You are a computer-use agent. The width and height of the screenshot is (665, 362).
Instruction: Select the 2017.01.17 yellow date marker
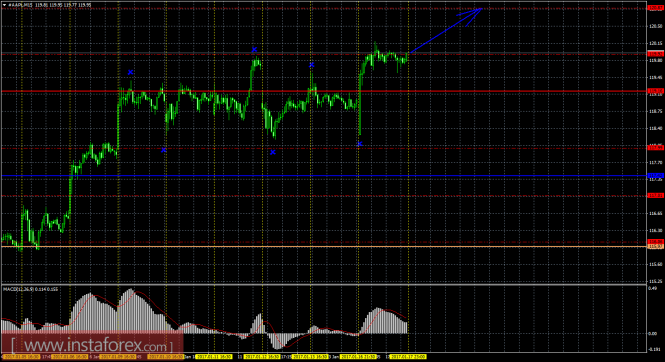(408, 357)
